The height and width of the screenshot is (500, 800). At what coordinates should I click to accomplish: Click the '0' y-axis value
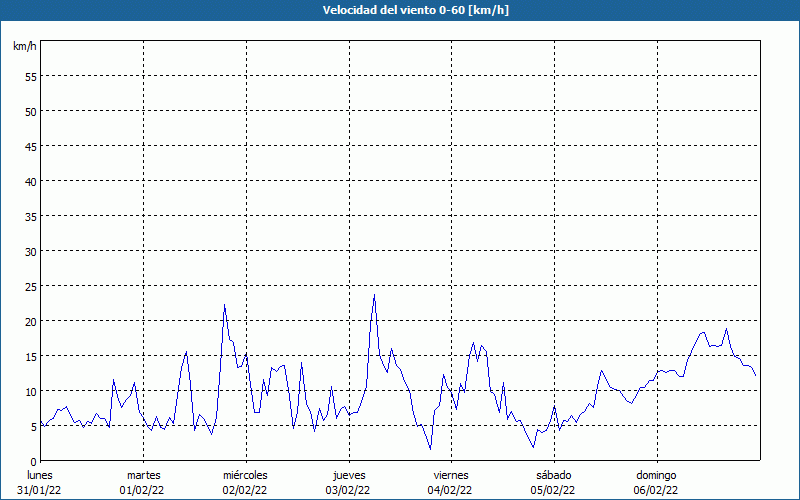pyautogui.click(x=34, y=462)
